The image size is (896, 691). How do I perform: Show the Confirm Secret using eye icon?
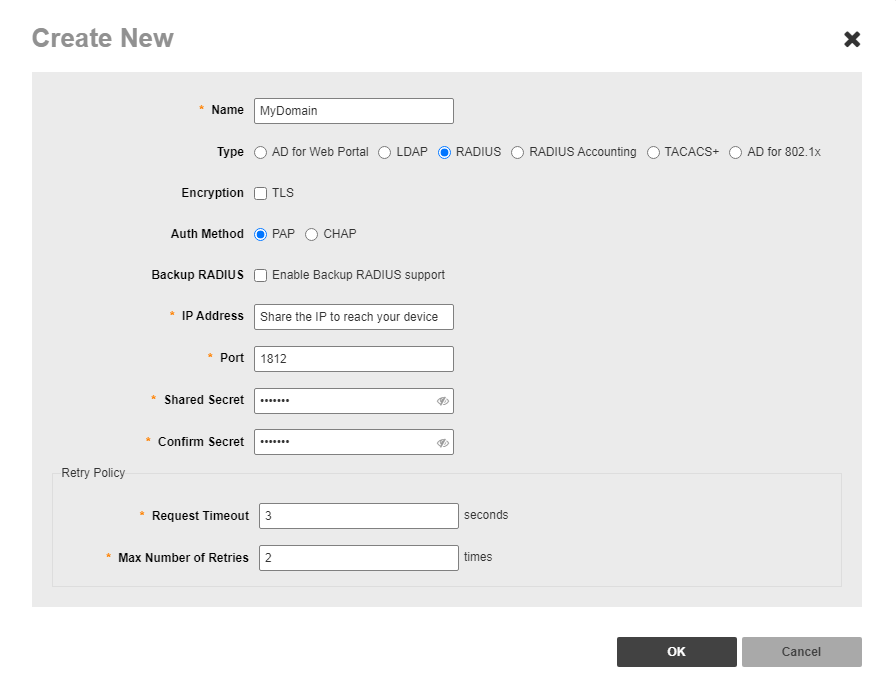click(x=442, y=443)
